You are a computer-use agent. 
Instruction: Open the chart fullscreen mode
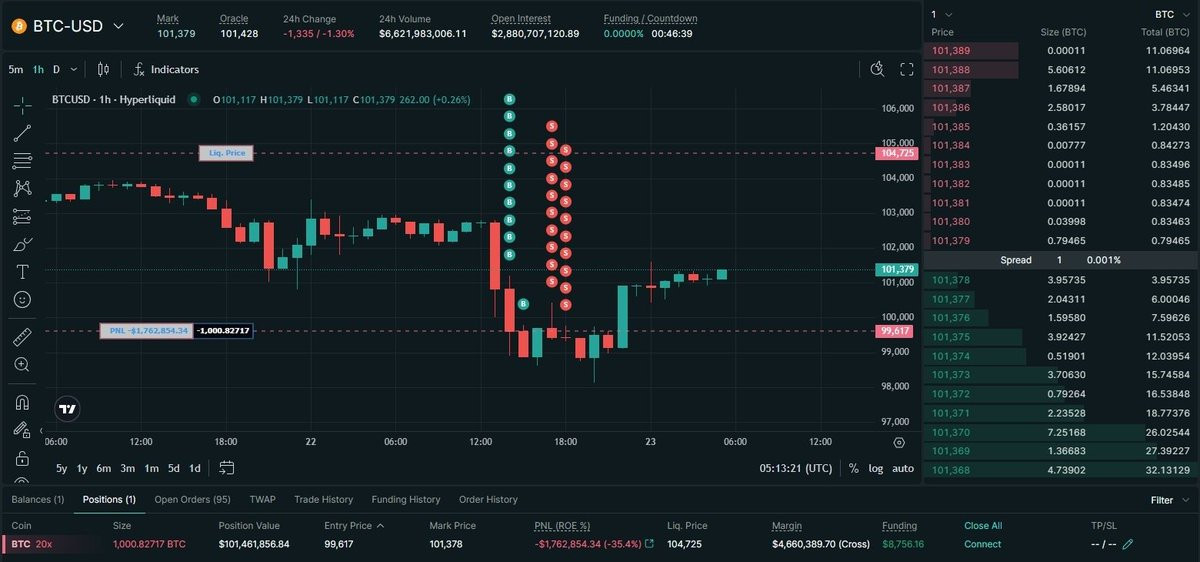click(907, 69)
